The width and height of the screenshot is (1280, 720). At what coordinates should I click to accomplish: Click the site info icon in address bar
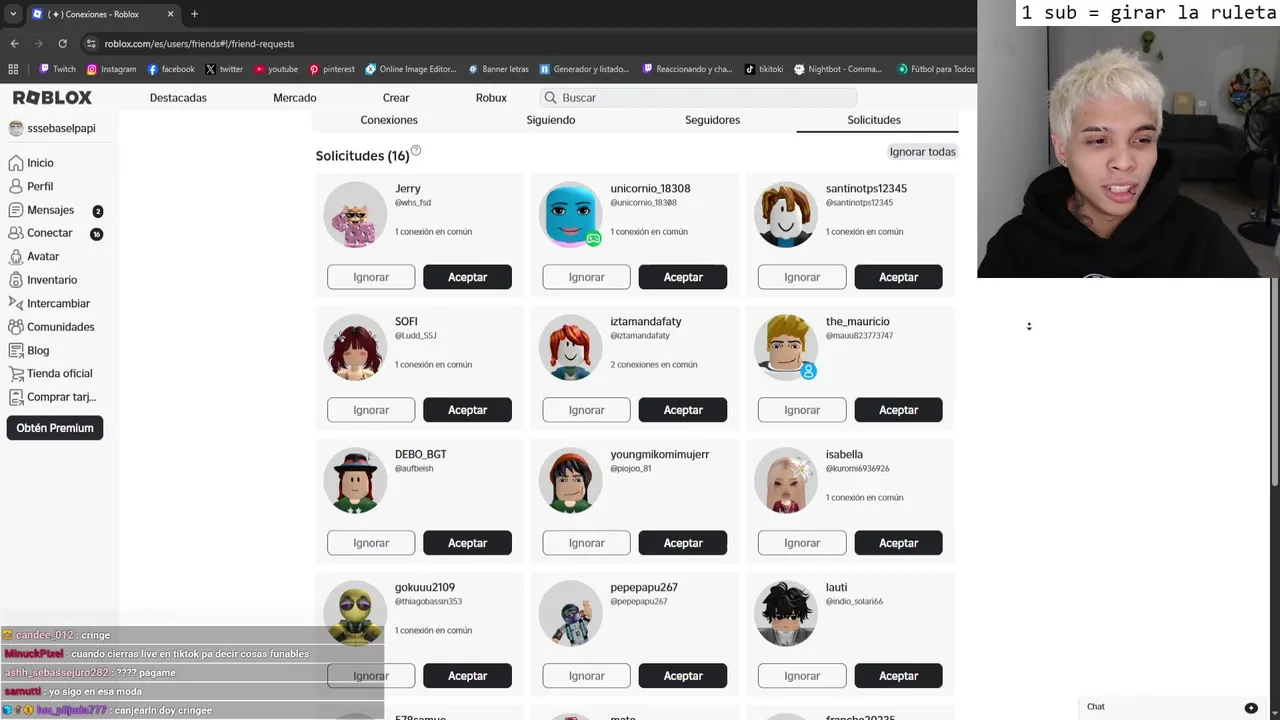tap(92, 44)
